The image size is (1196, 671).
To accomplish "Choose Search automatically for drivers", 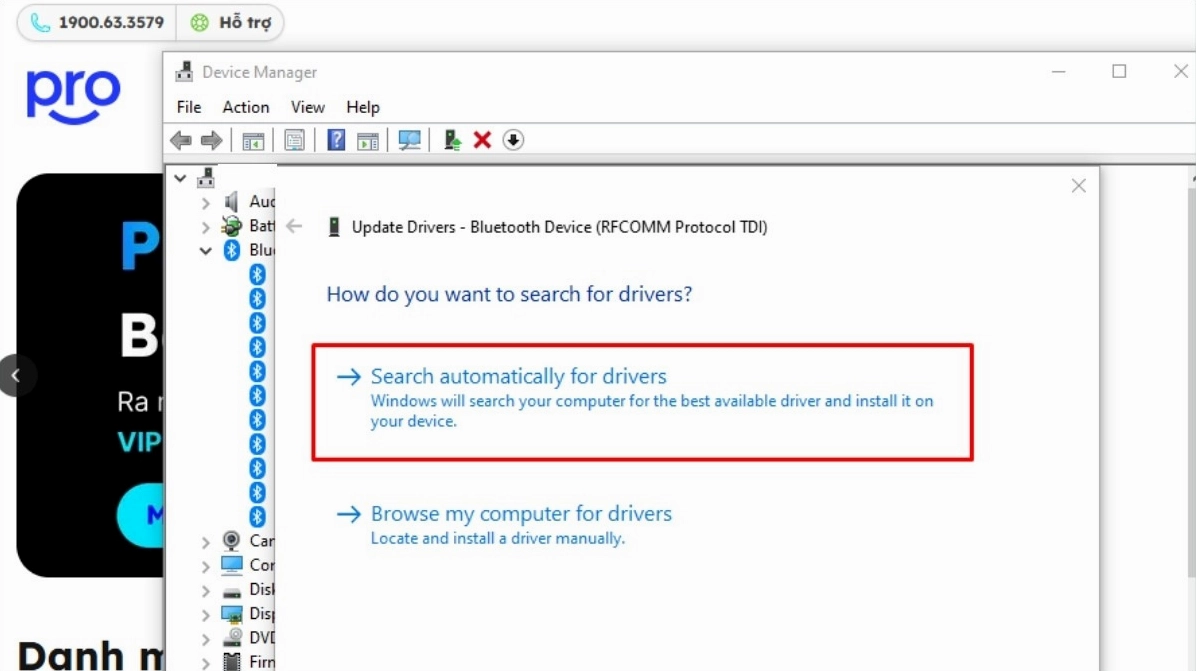I will coord(518,376).
